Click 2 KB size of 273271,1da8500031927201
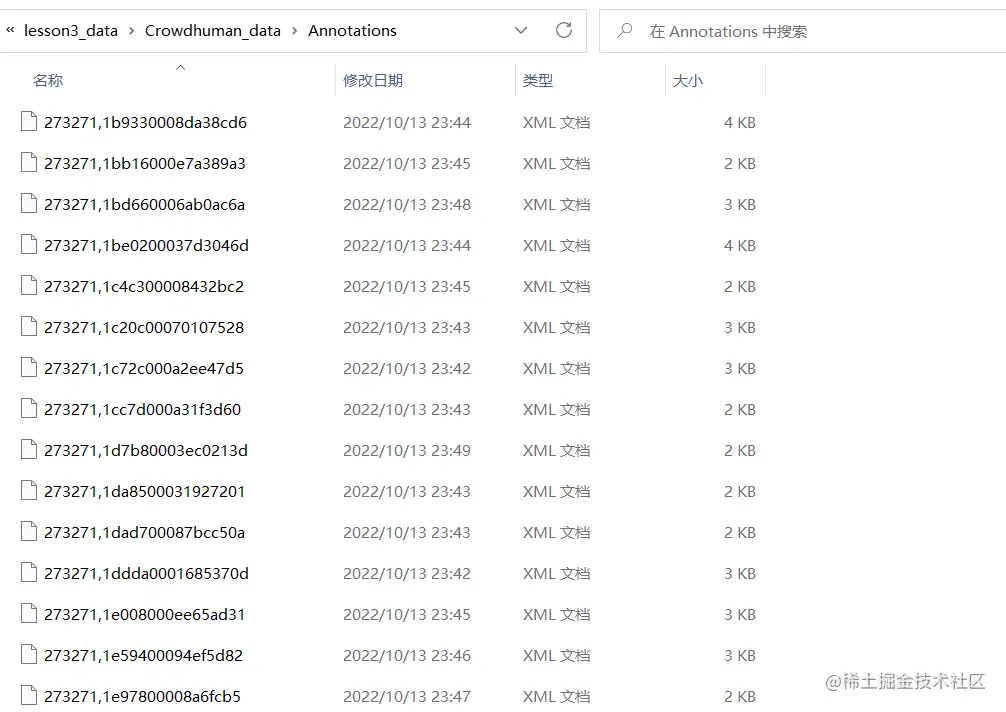The width and height of the screenshot is (1006, 712). [740, 492]
